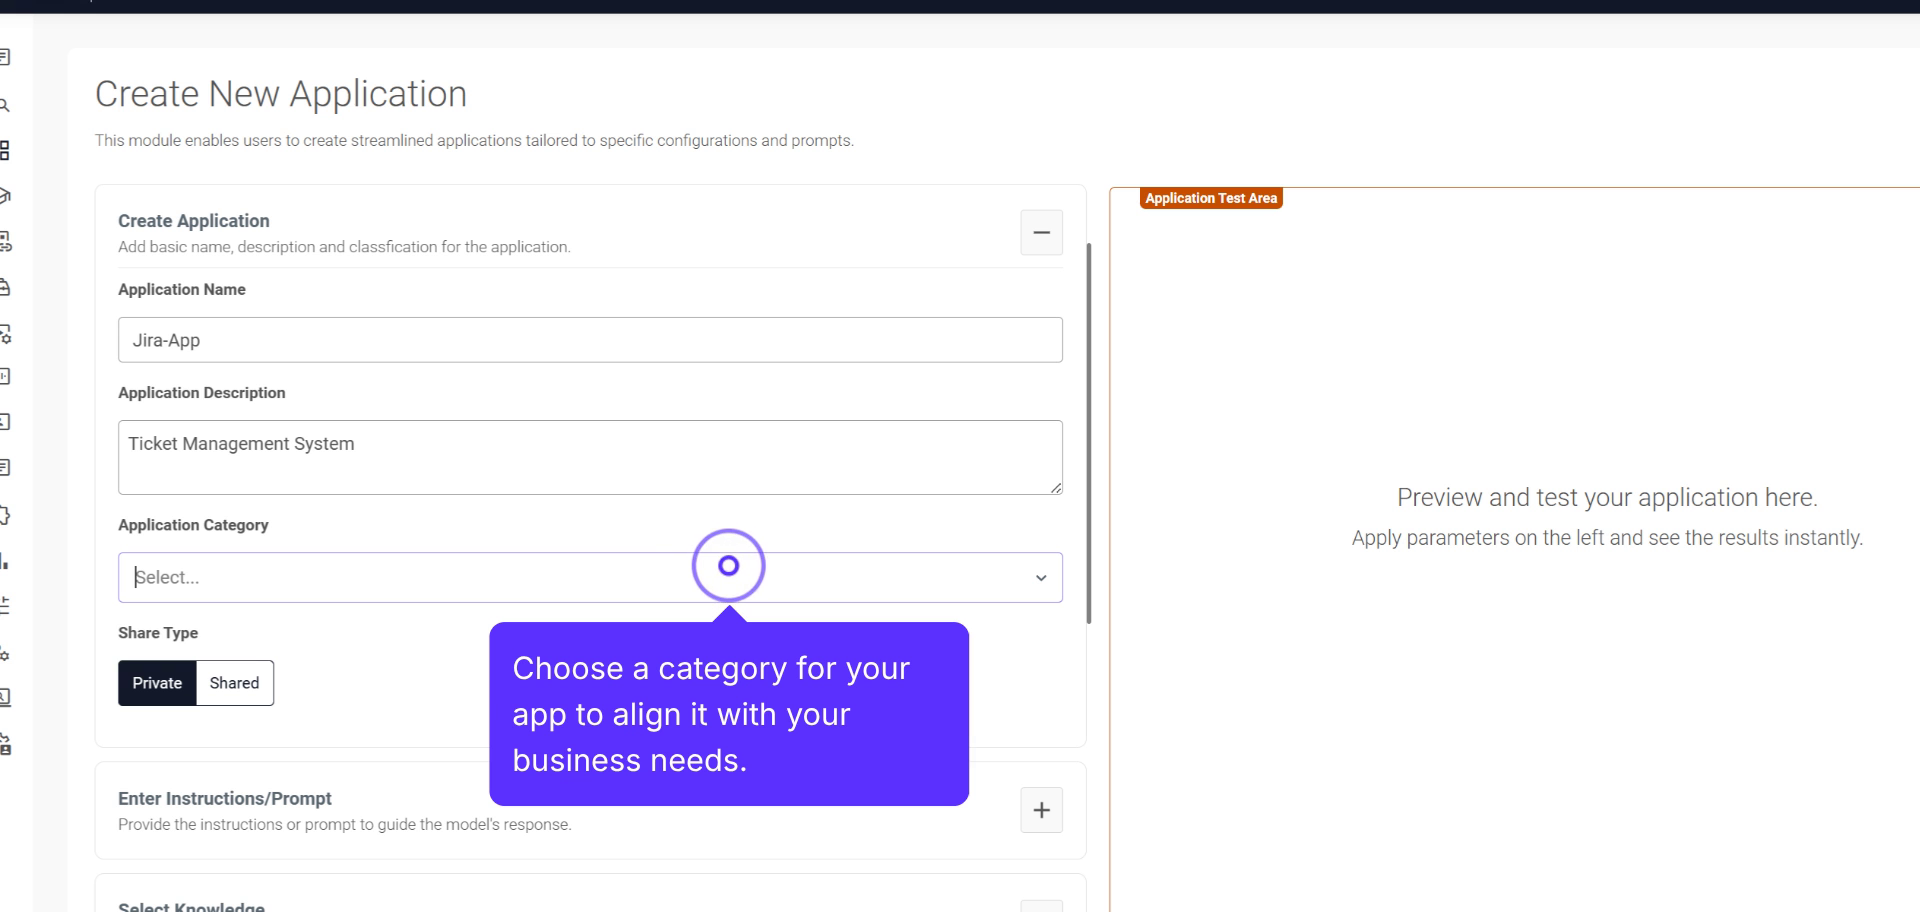Keep Private share type selected
1920x912 pixels.
point(156,683)
